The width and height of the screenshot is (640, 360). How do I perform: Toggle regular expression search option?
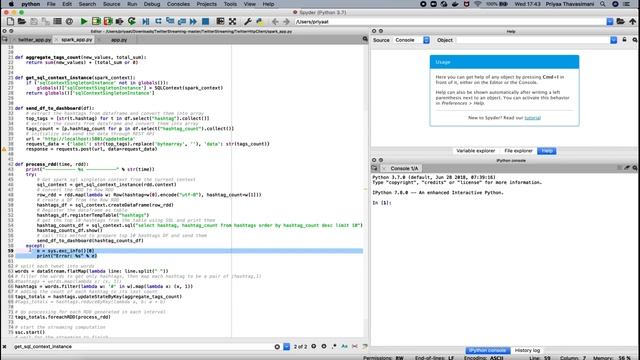click(x=334, y=347)
